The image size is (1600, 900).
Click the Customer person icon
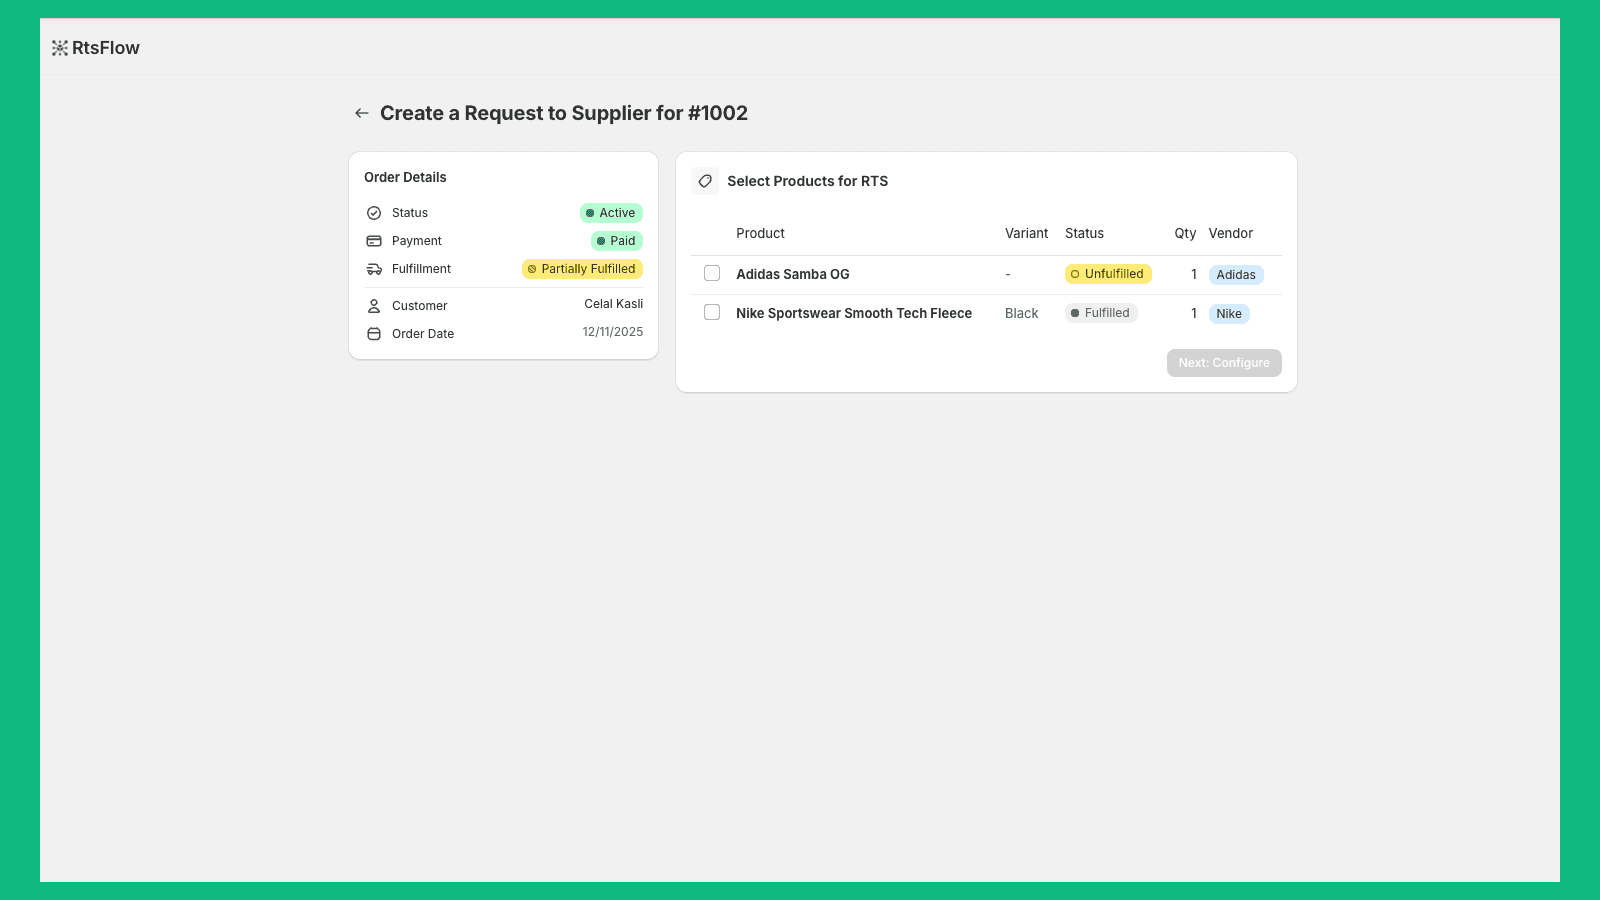(x=374, y=306)
